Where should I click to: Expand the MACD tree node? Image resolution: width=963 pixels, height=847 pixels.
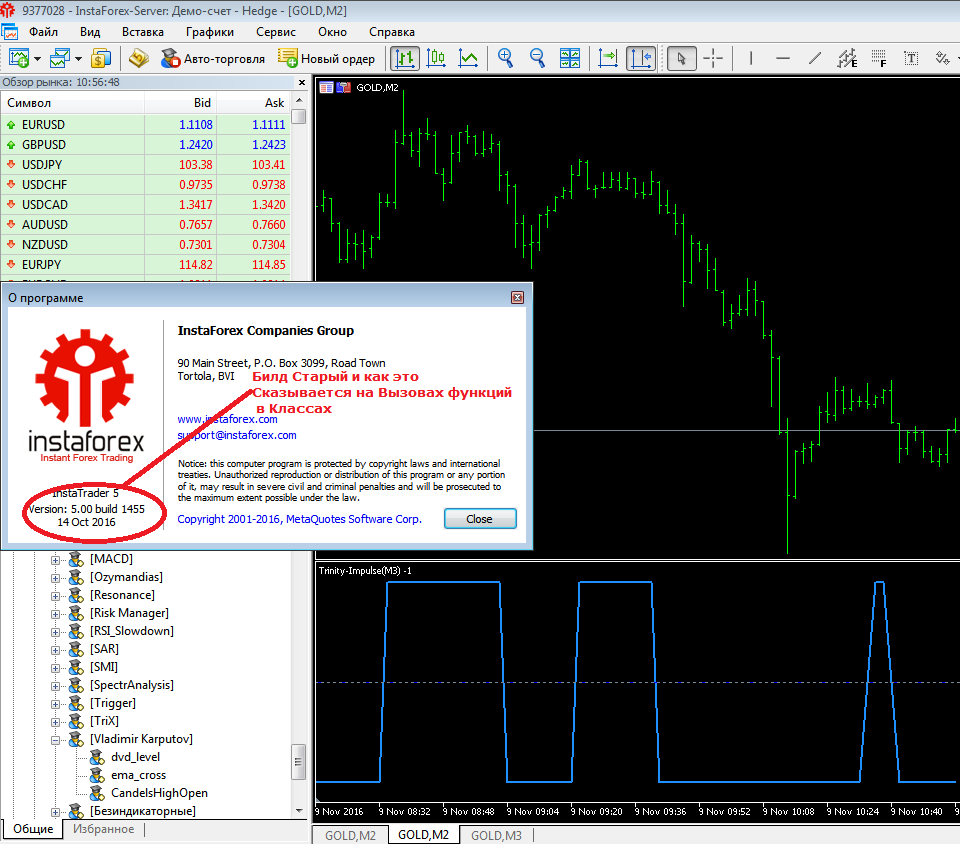pos(57,558)
